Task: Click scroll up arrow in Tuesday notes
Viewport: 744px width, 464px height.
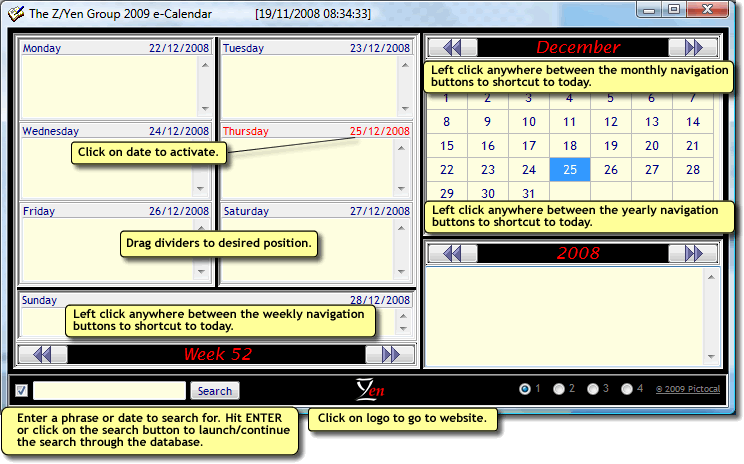Action: pyautogui.click(x=405, y=65)
